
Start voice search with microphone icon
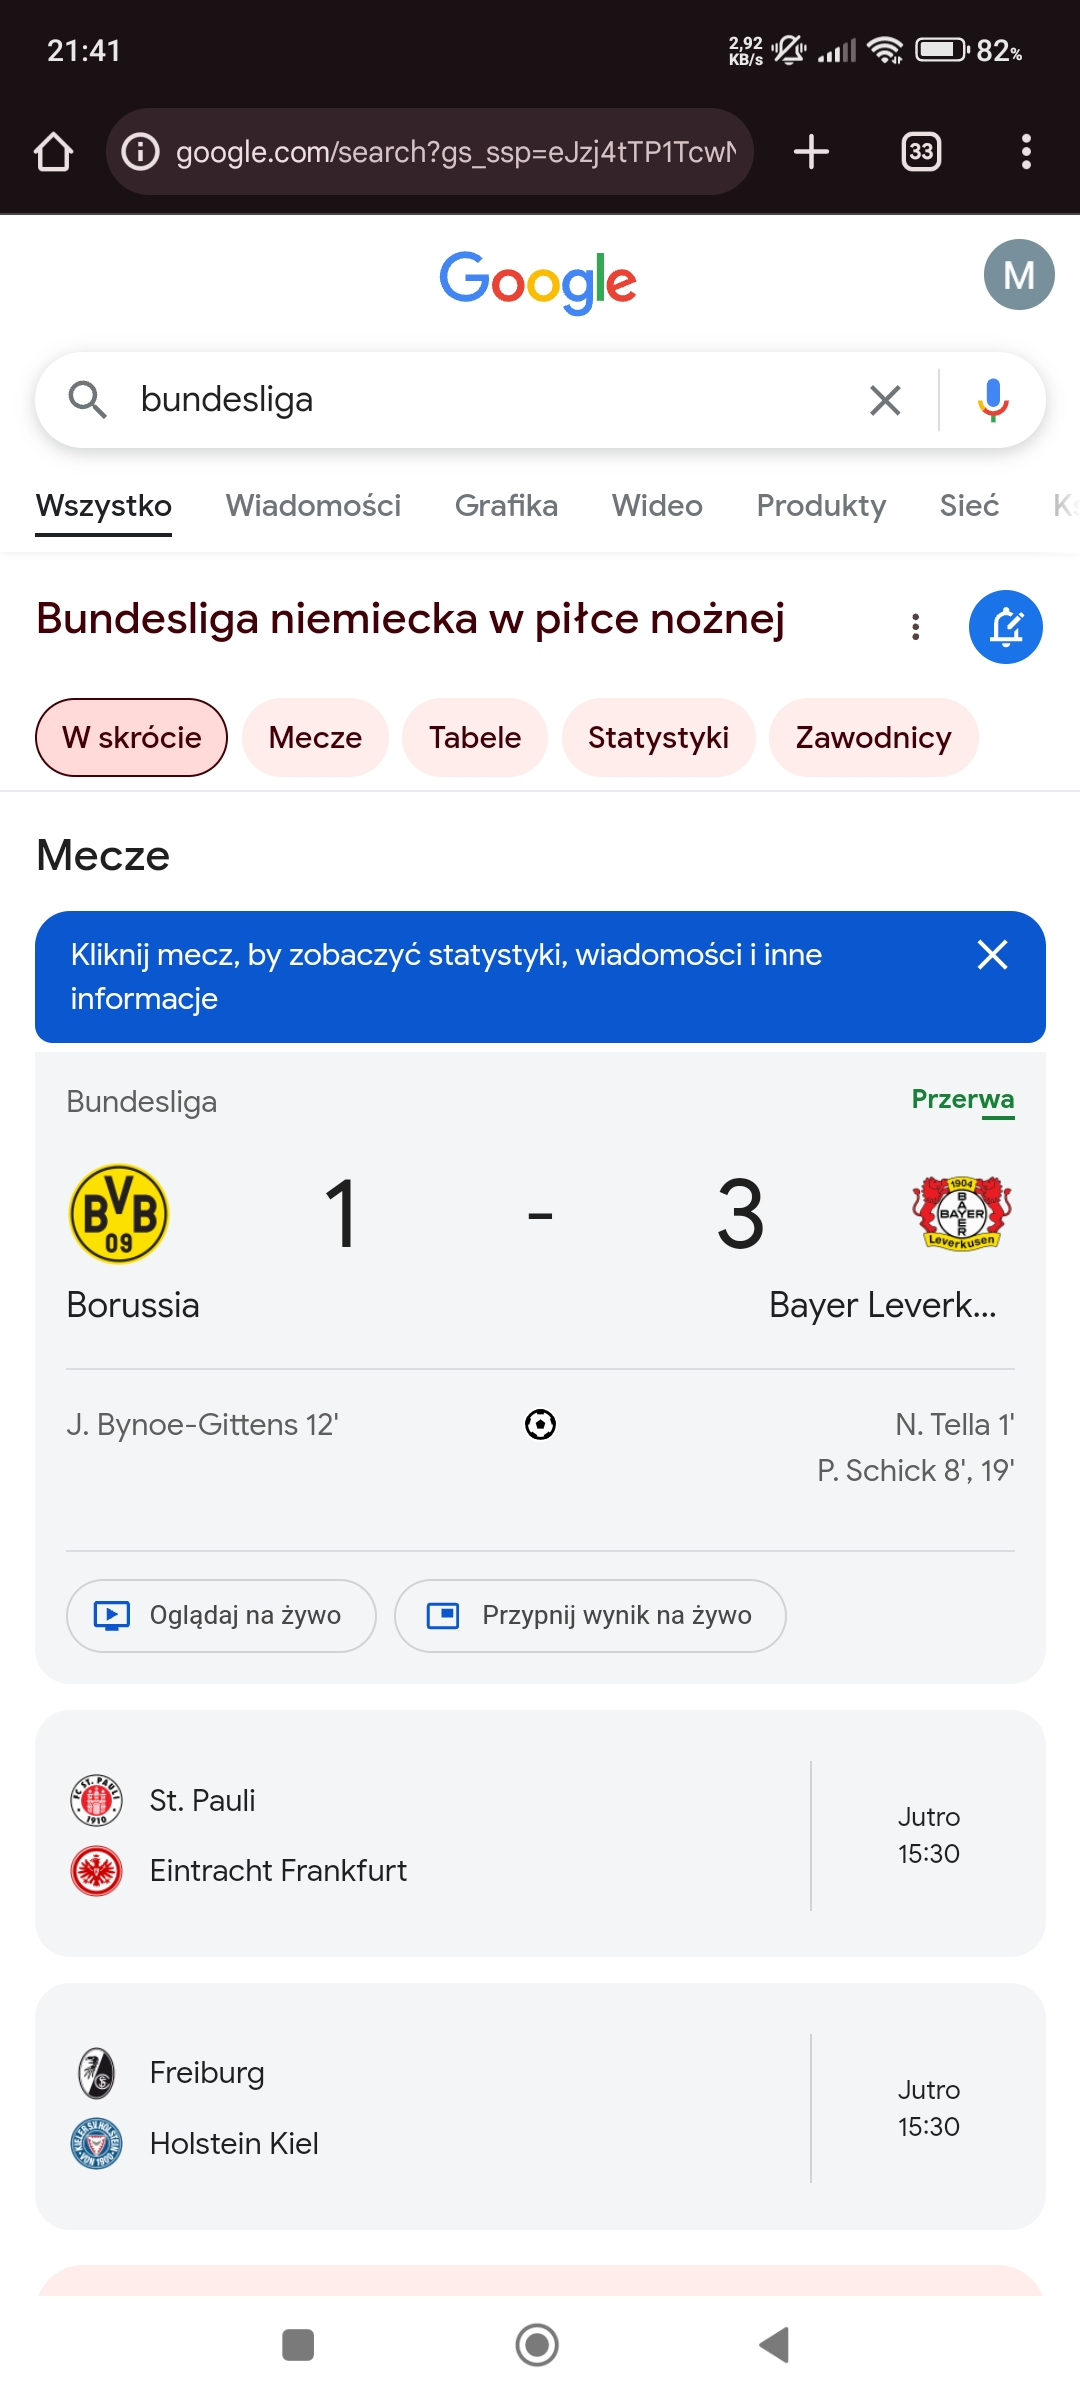coord(992,400)
